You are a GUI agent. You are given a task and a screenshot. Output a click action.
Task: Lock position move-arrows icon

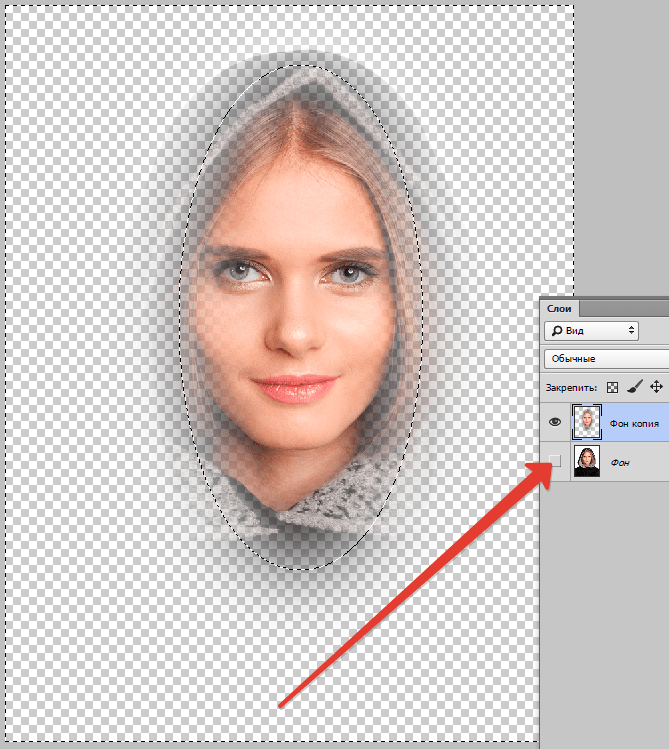click(657, 387)
